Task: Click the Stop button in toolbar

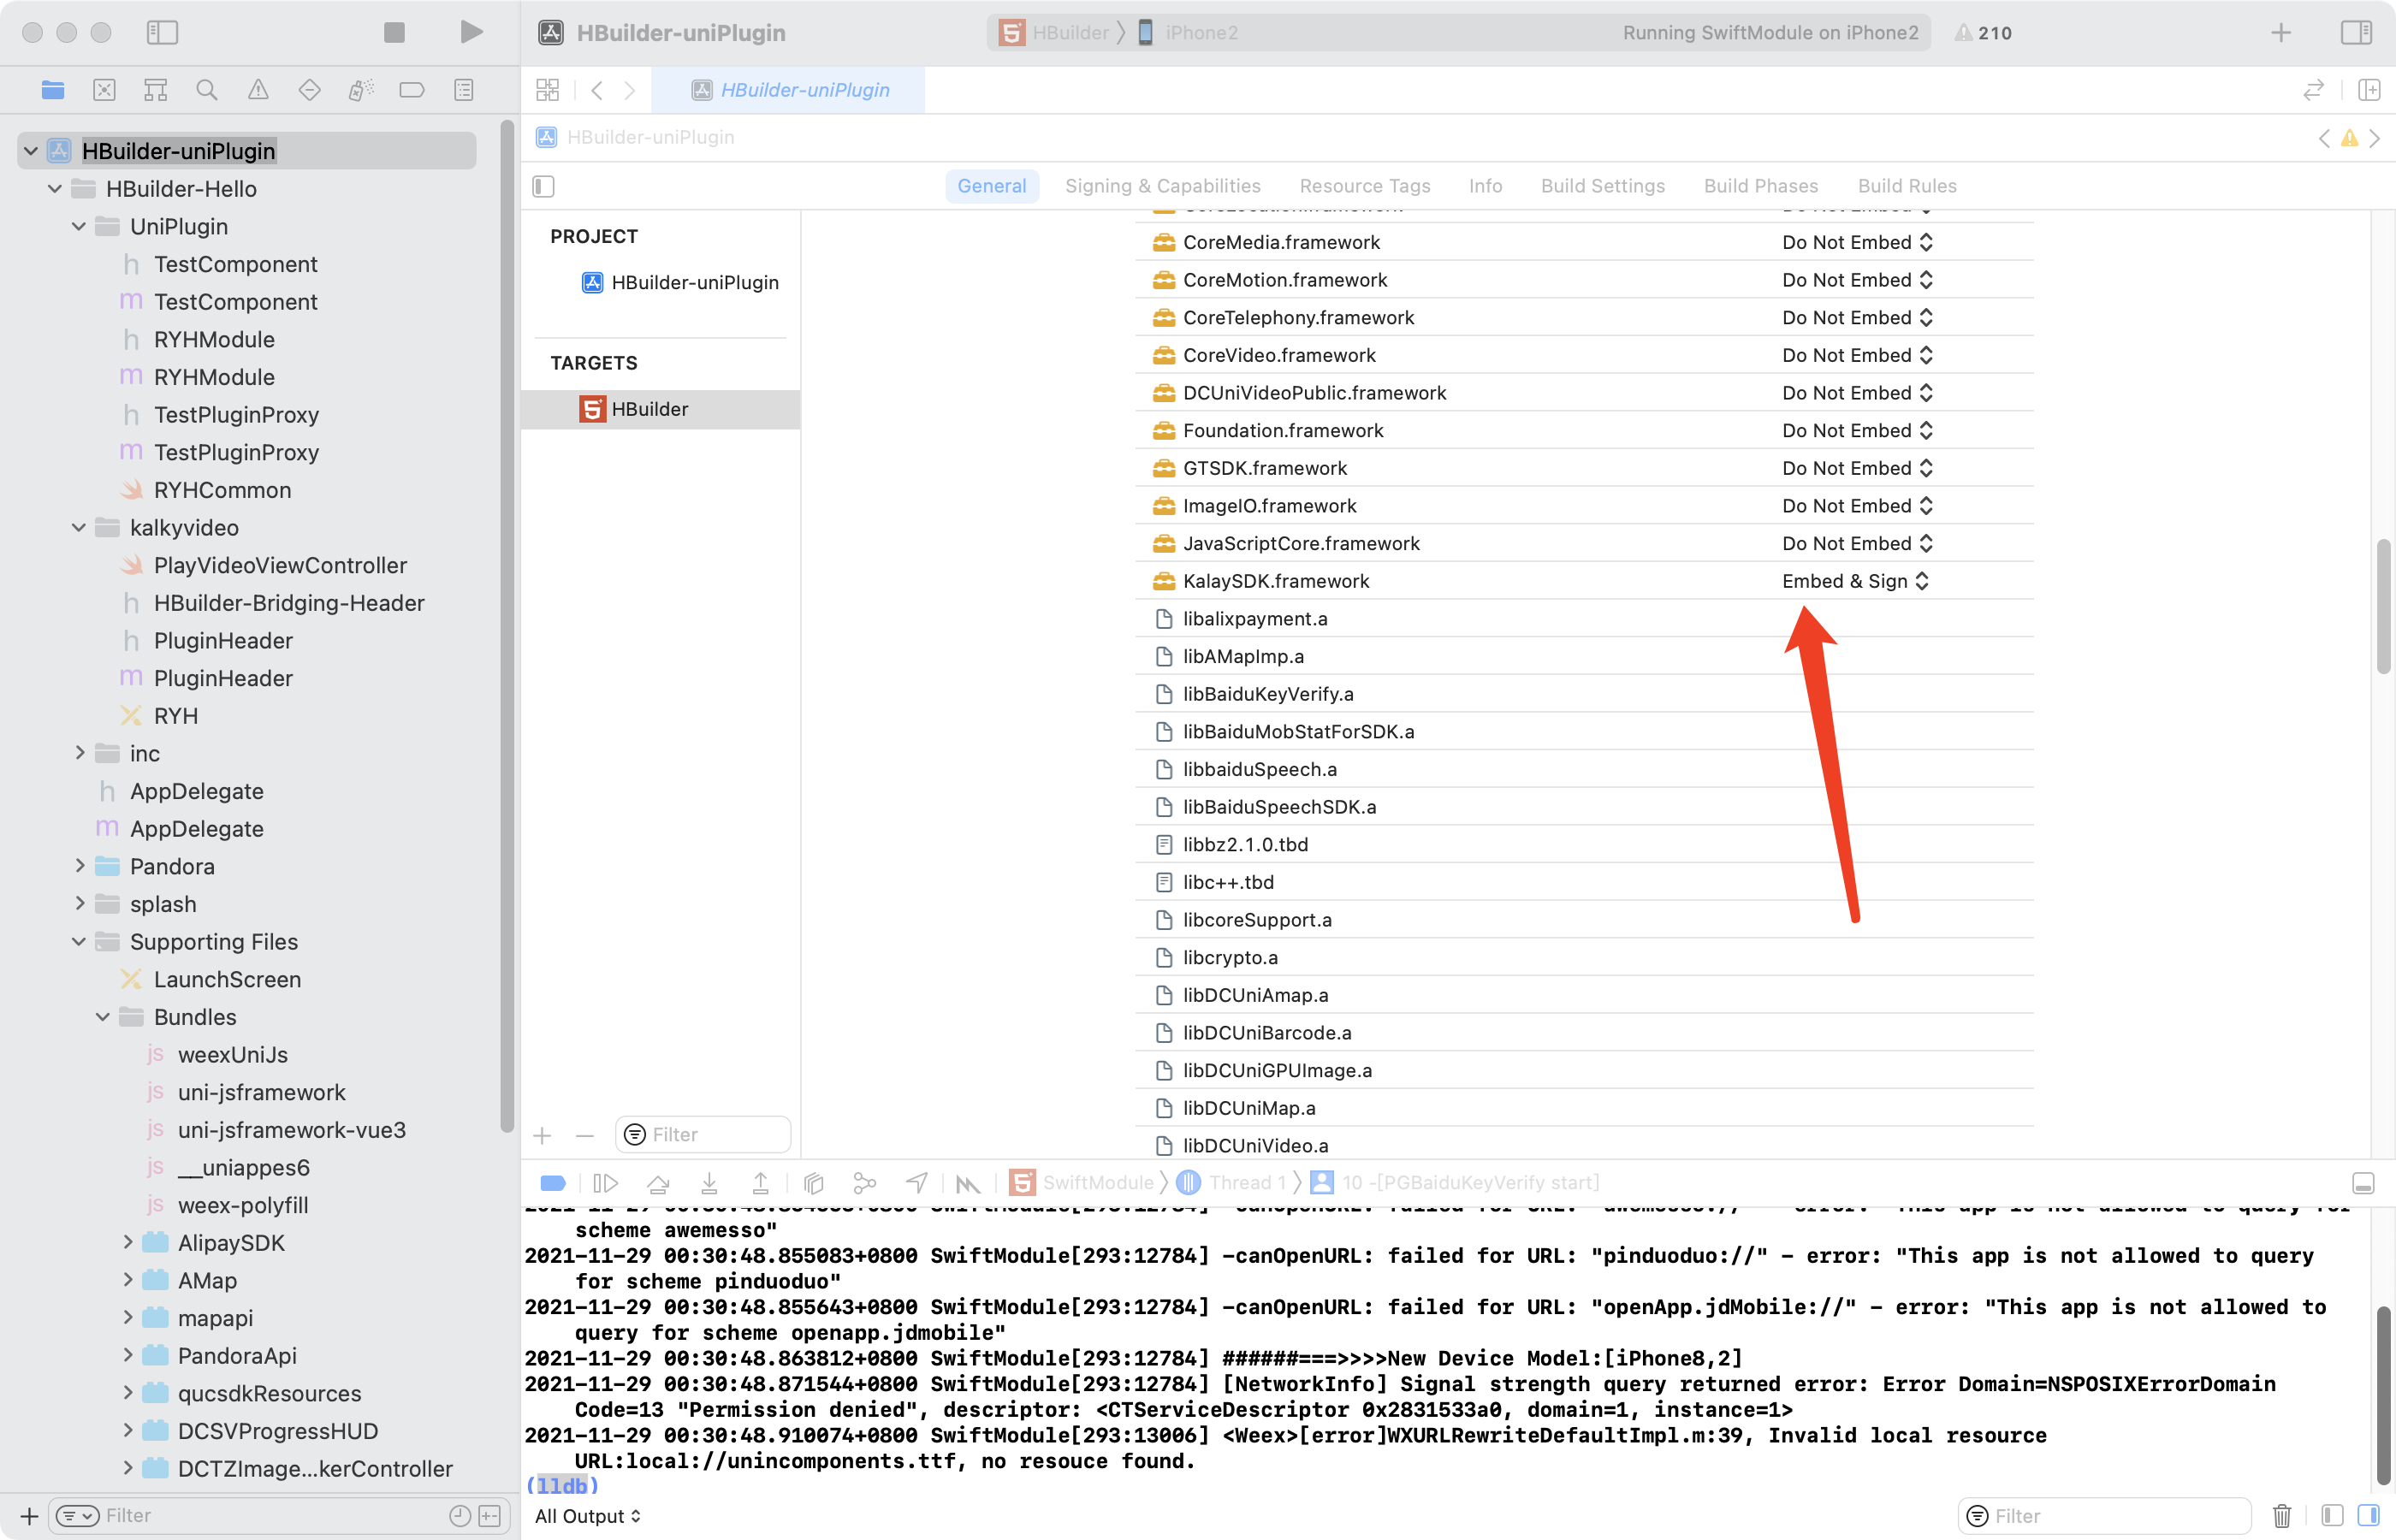Action: click(394, 32)
